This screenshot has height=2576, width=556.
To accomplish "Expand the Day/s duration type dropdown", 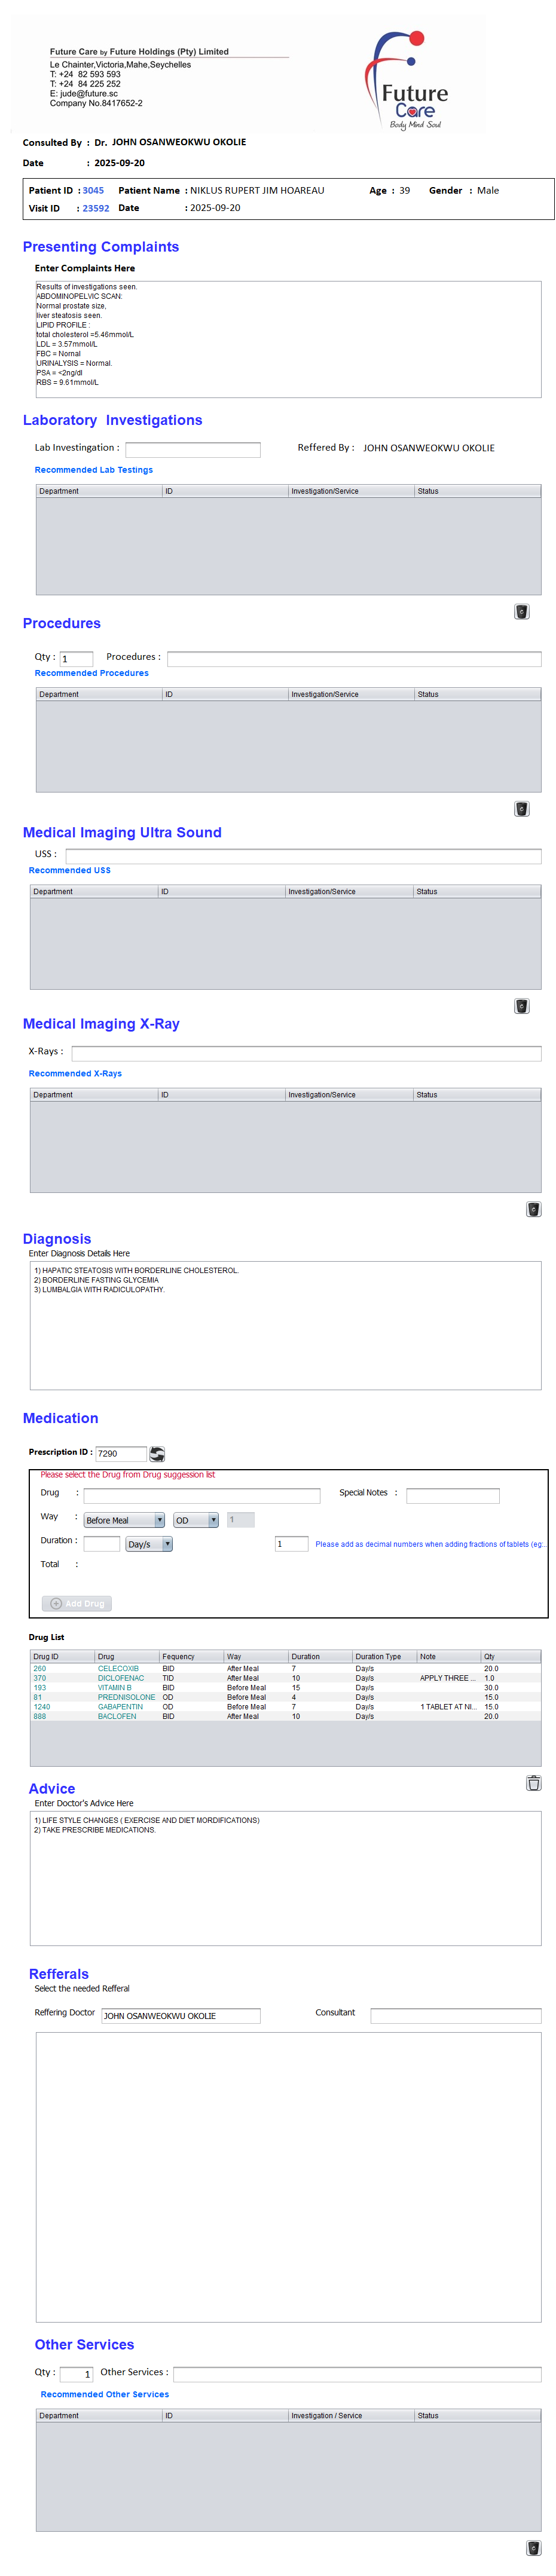I will [149, 1543].
